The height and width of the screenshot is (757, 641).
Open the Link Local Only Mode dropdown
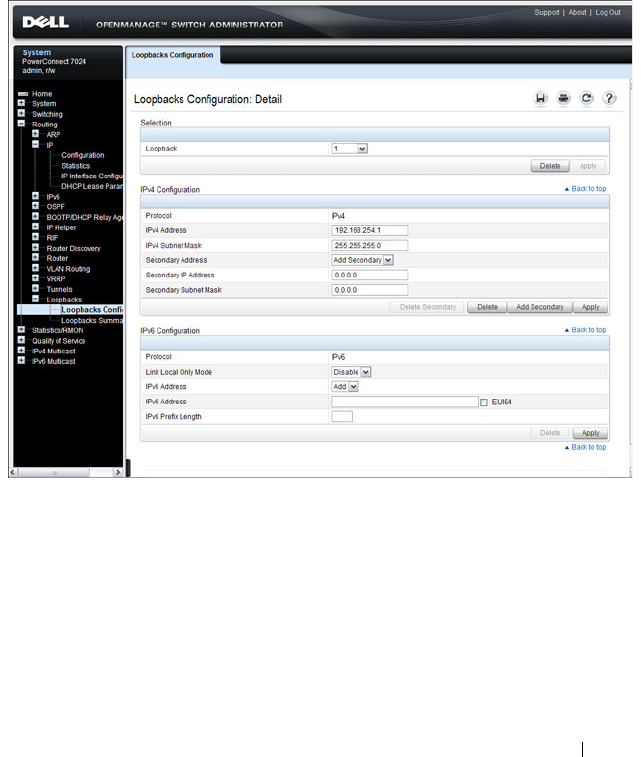[351, 372]
